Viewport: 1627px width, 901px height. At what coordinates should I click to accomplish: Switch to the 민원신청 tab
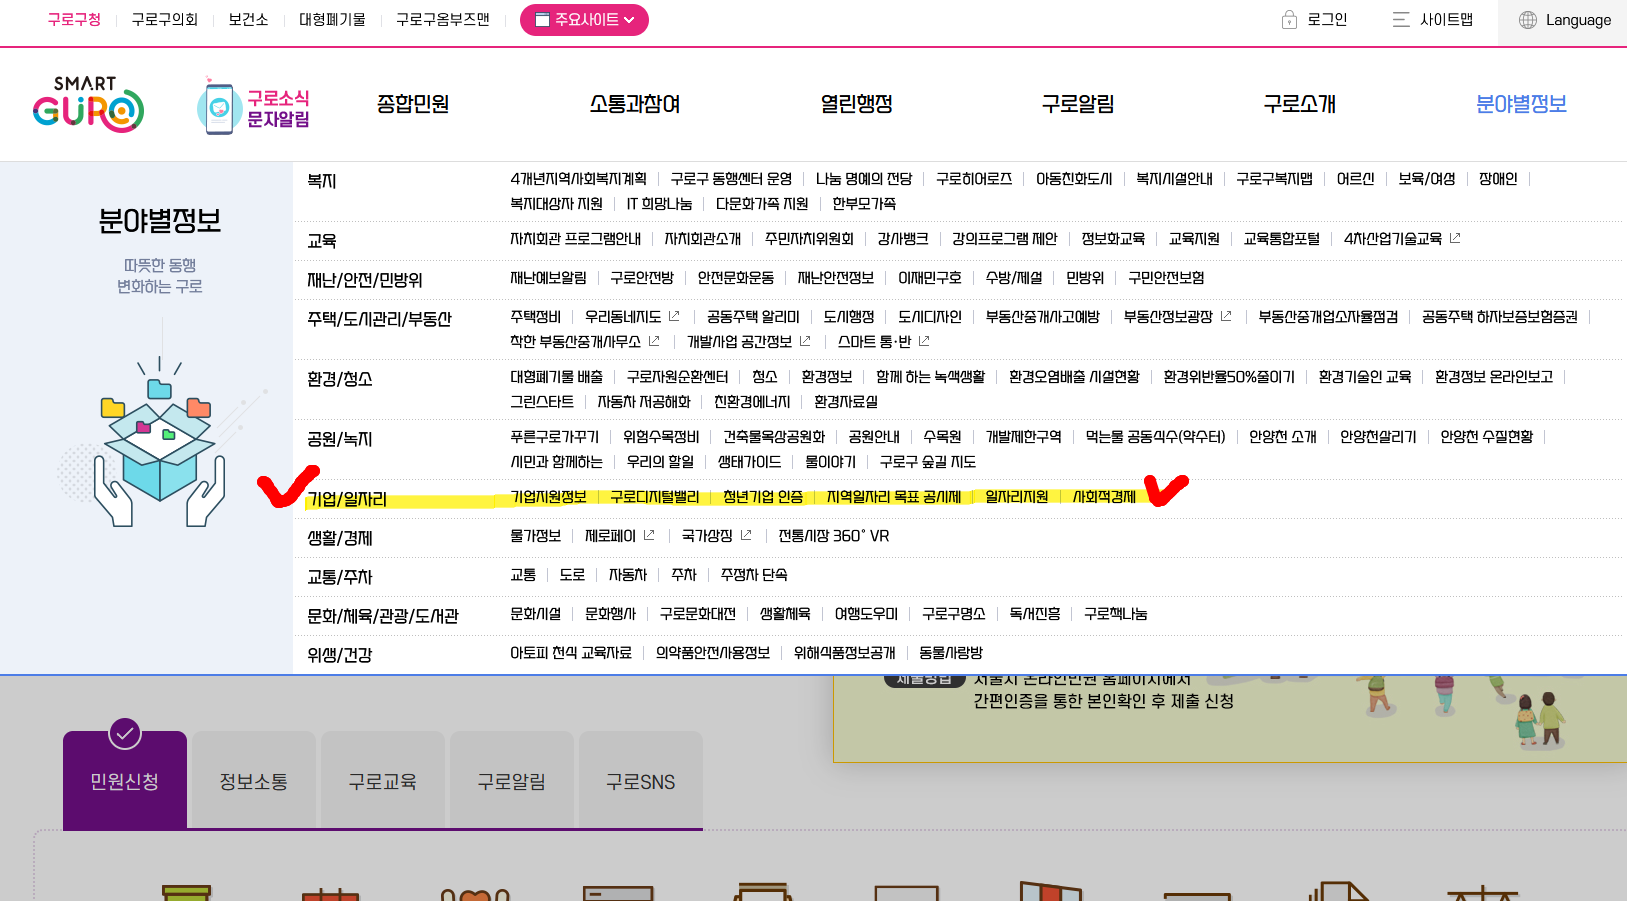[125, 781]
